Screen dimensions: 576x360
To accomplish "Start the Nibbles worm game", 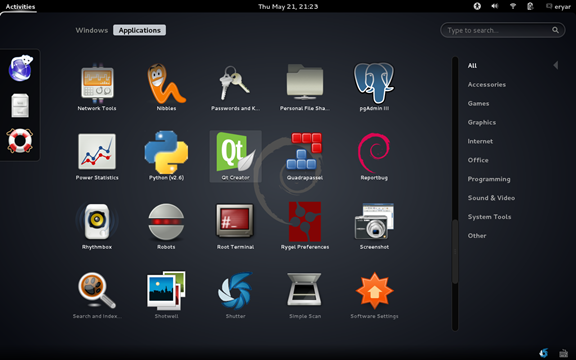I will pyautogui.click(x=166, y=87).
